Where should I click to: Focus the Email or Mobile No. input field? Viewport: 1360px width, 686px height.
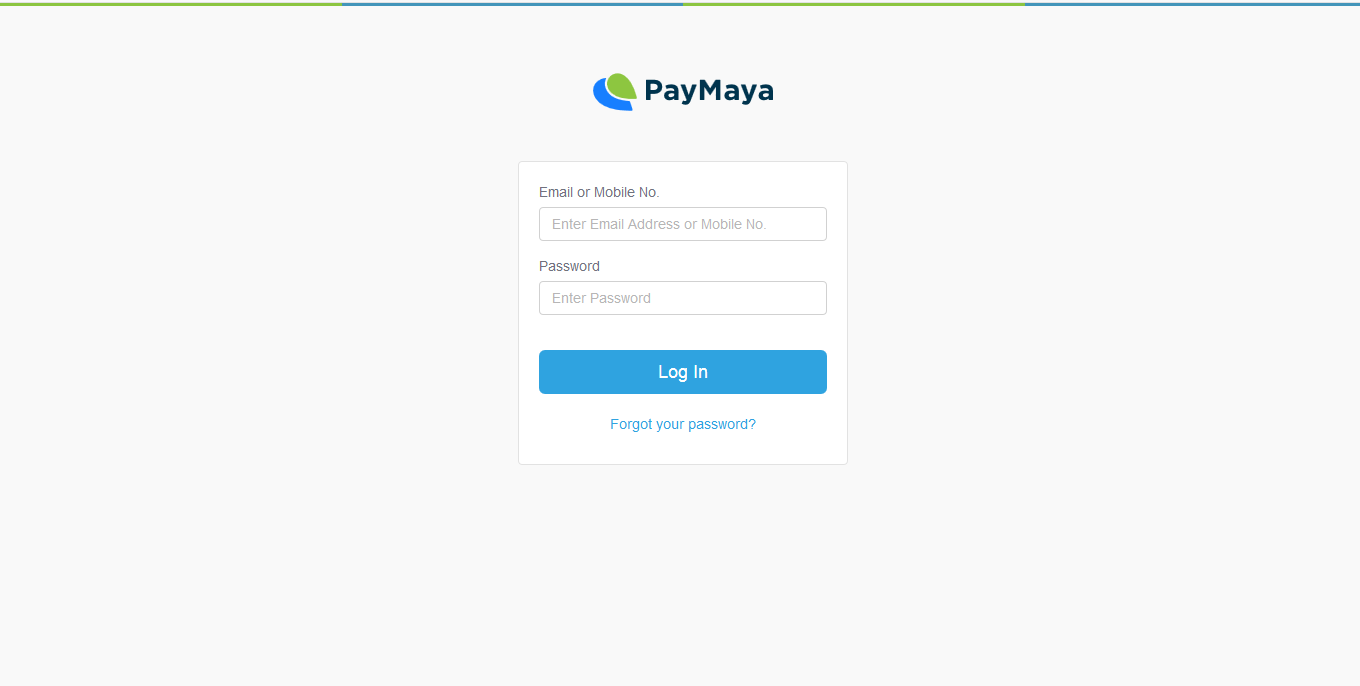tap(683, 224)
